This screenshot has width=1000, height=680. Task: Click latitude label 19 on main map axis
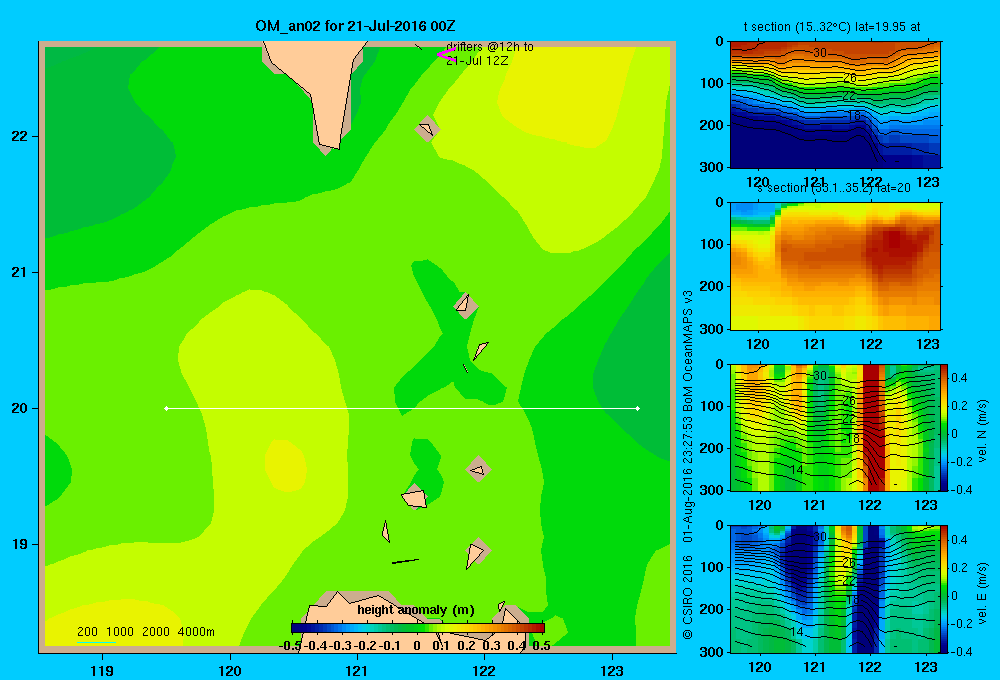coord(20,544)
